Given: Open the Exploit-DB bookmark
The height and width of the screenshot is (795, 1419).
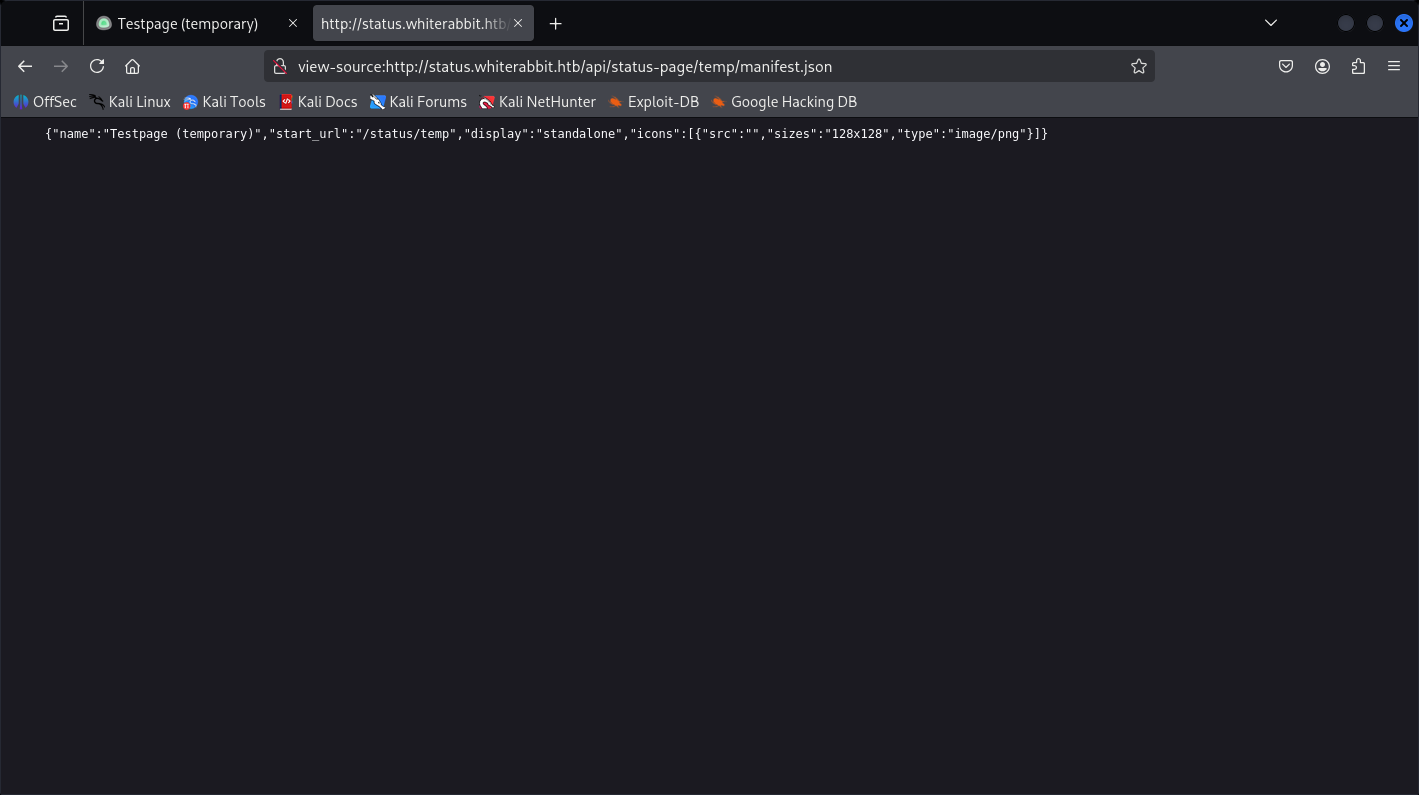Looking at the screenshot, I should [x=654, y=102].
